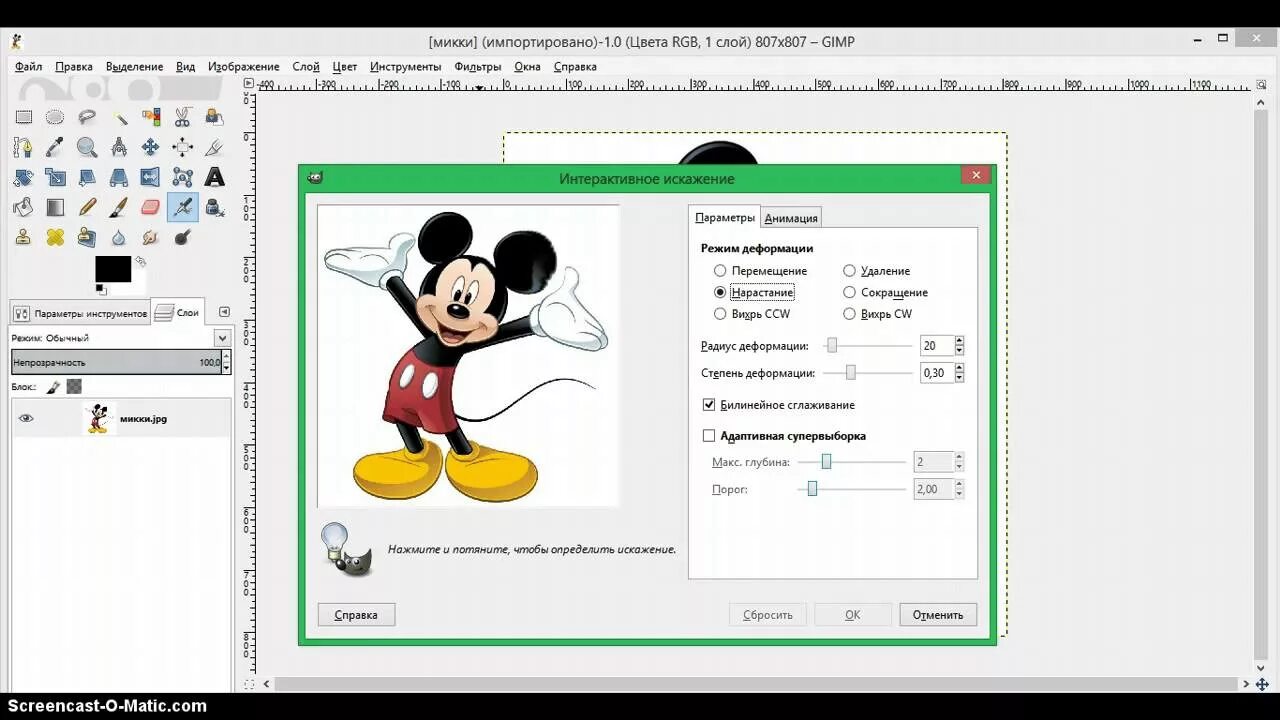Switch to Параметры инструментов tab
Image resolution: width=1280 pixels, height=720 pixels.
click(80, 313)
